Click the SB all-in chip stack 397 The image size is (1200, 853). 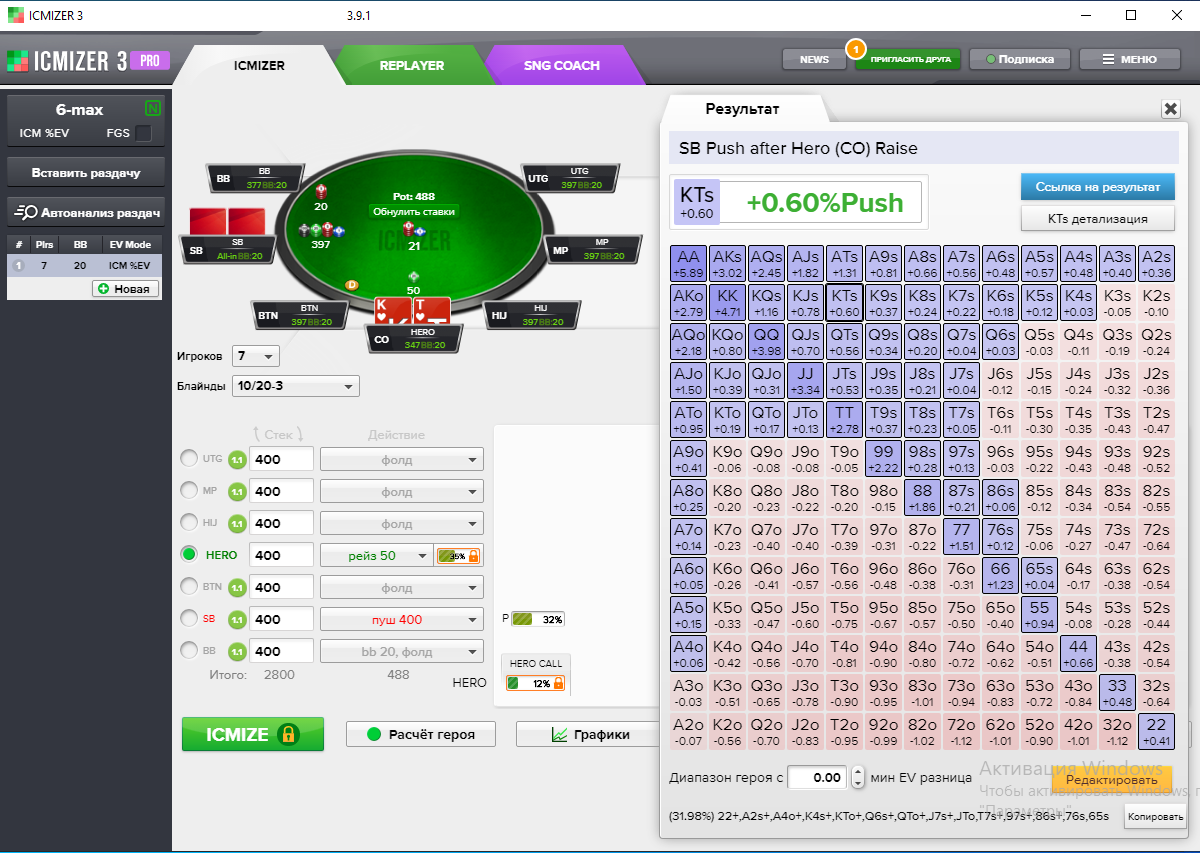tap(321, 230)
